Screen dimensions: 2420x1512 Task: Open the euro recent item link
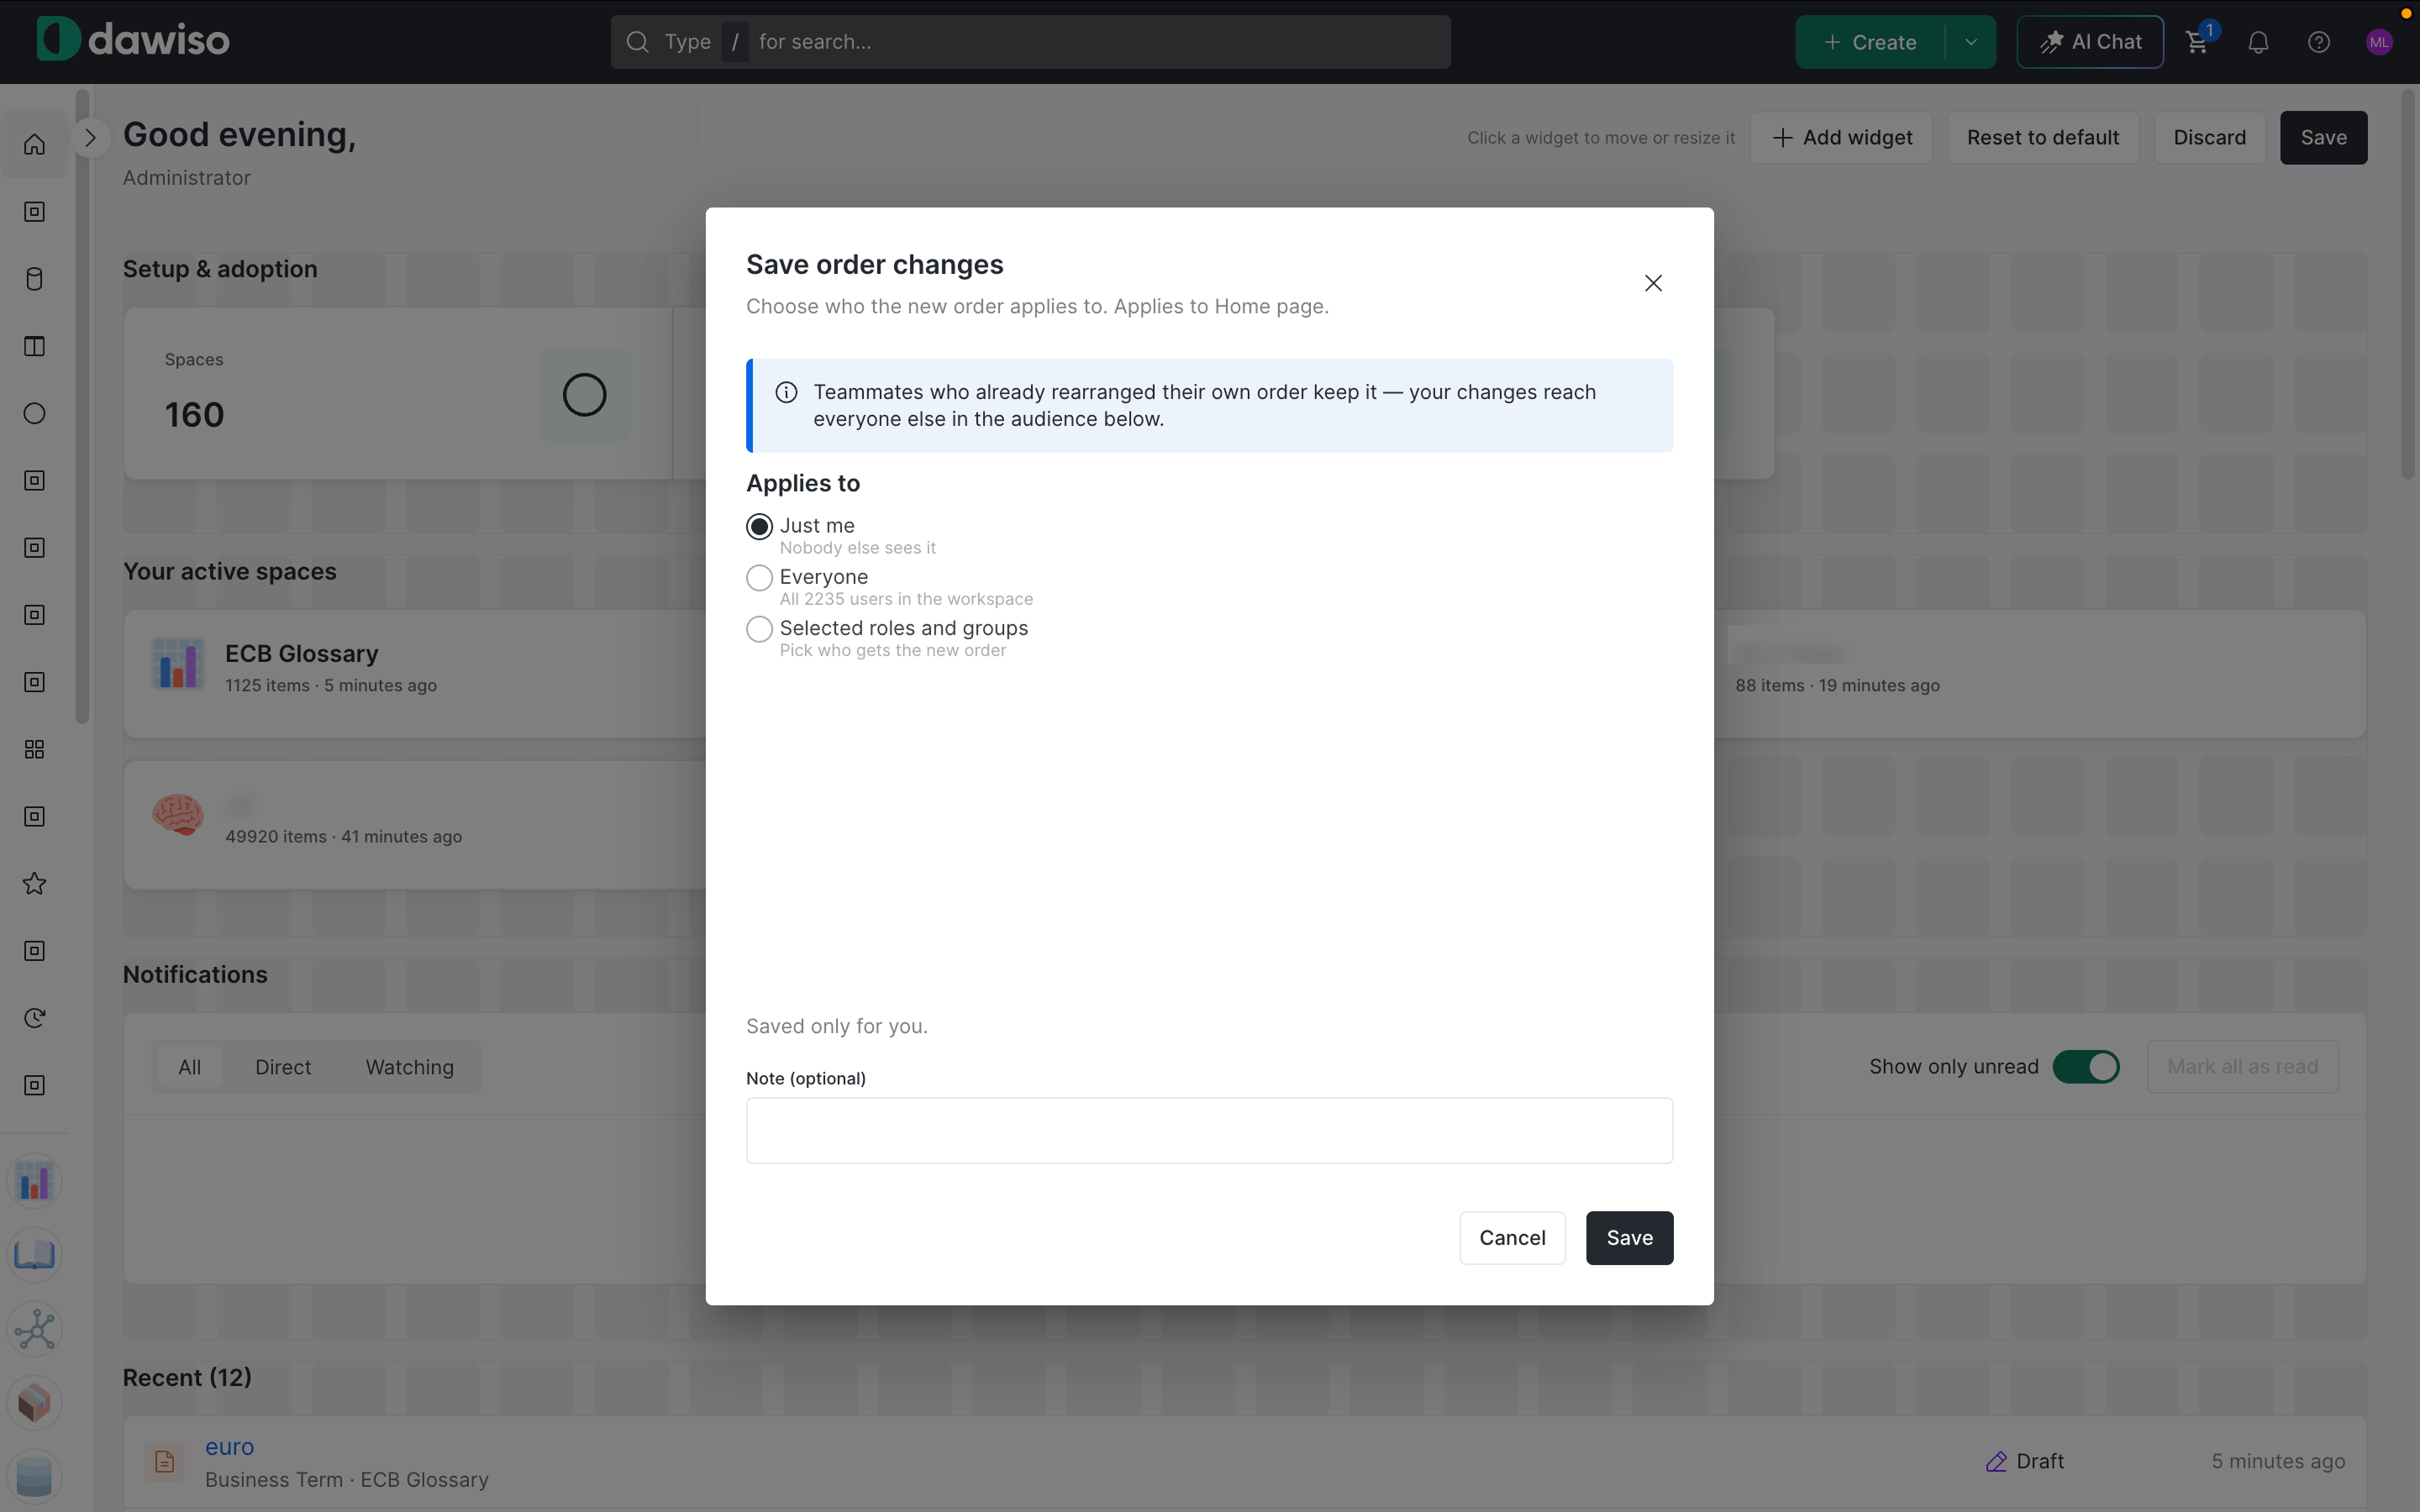click(229, 1447)
